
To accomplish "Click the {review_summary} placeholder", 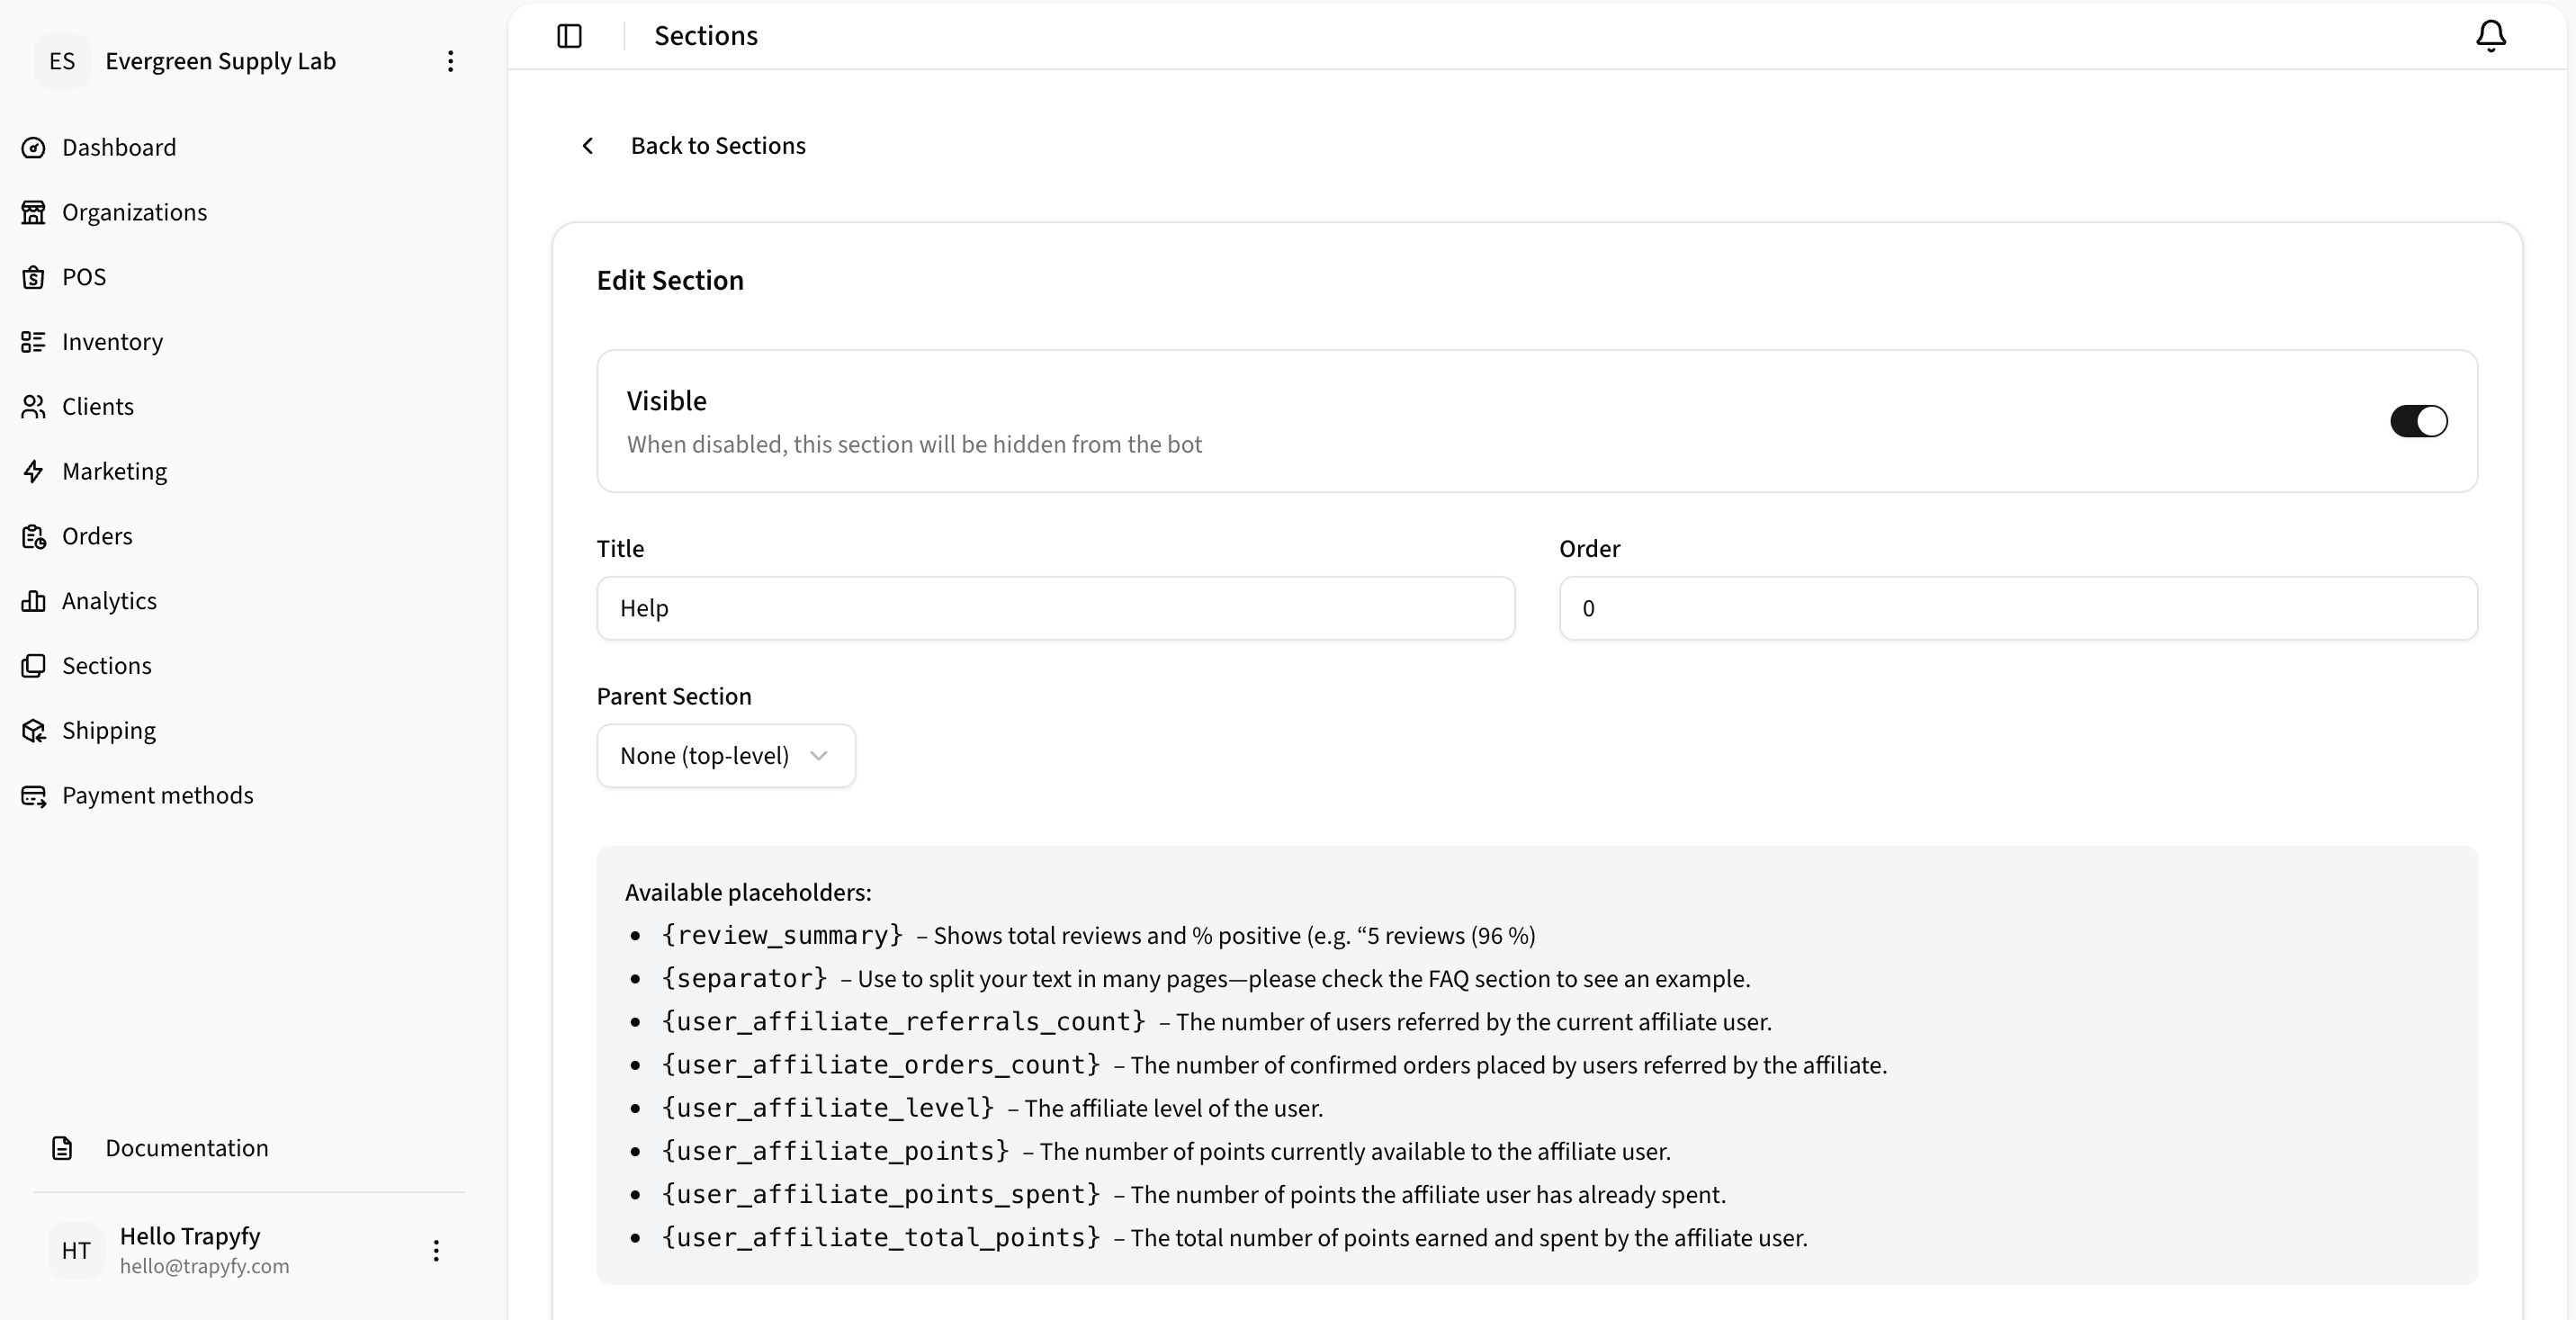I will pyautogui.click(x=782, y=936).
